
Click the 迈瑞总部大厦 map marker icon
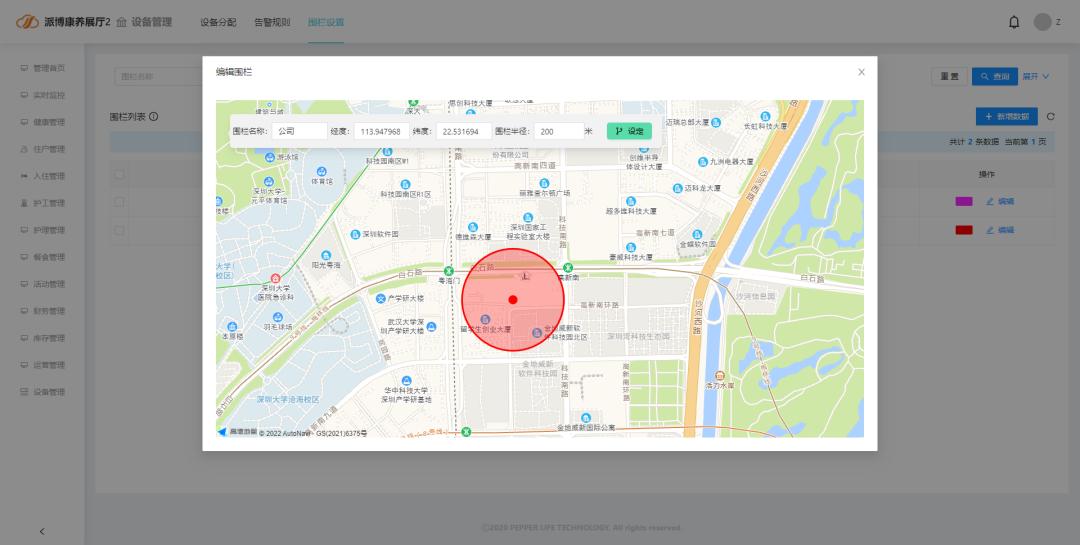[x=716, y=123]
